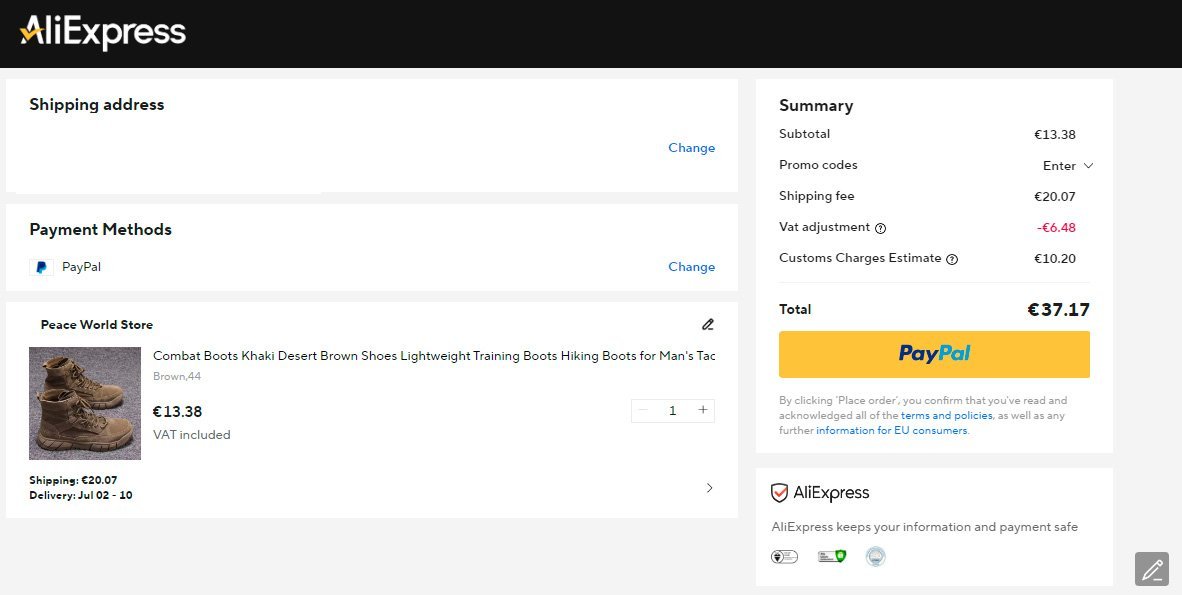The height and width of the screenshot is (595, 1182).
Task: Click the Total €37.17 amount
Action: pos(1058,310)
